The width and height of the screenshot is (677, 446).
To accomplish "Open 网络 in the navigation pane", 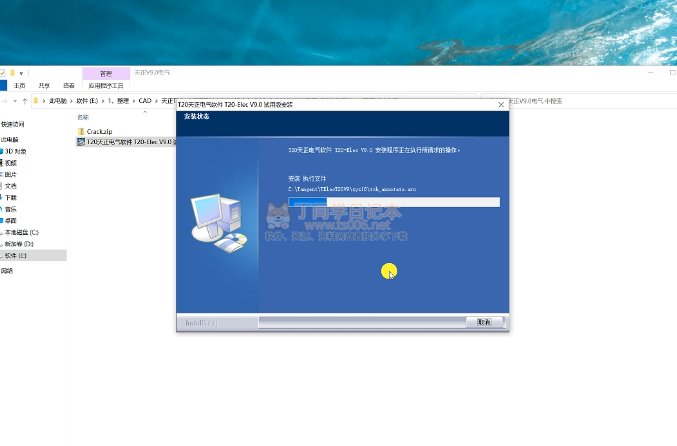I will click(x=7, y=271).
